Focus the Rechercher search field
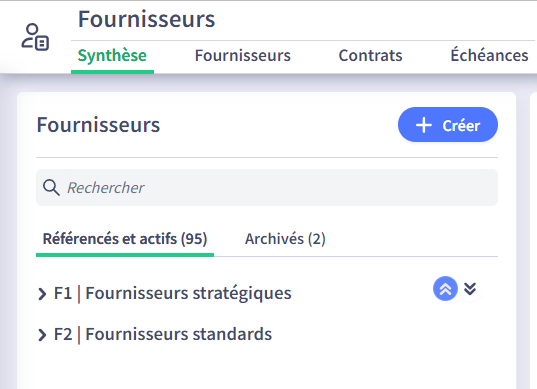The height and width of the screenshot is (389, 537). (x=267, y=188)
